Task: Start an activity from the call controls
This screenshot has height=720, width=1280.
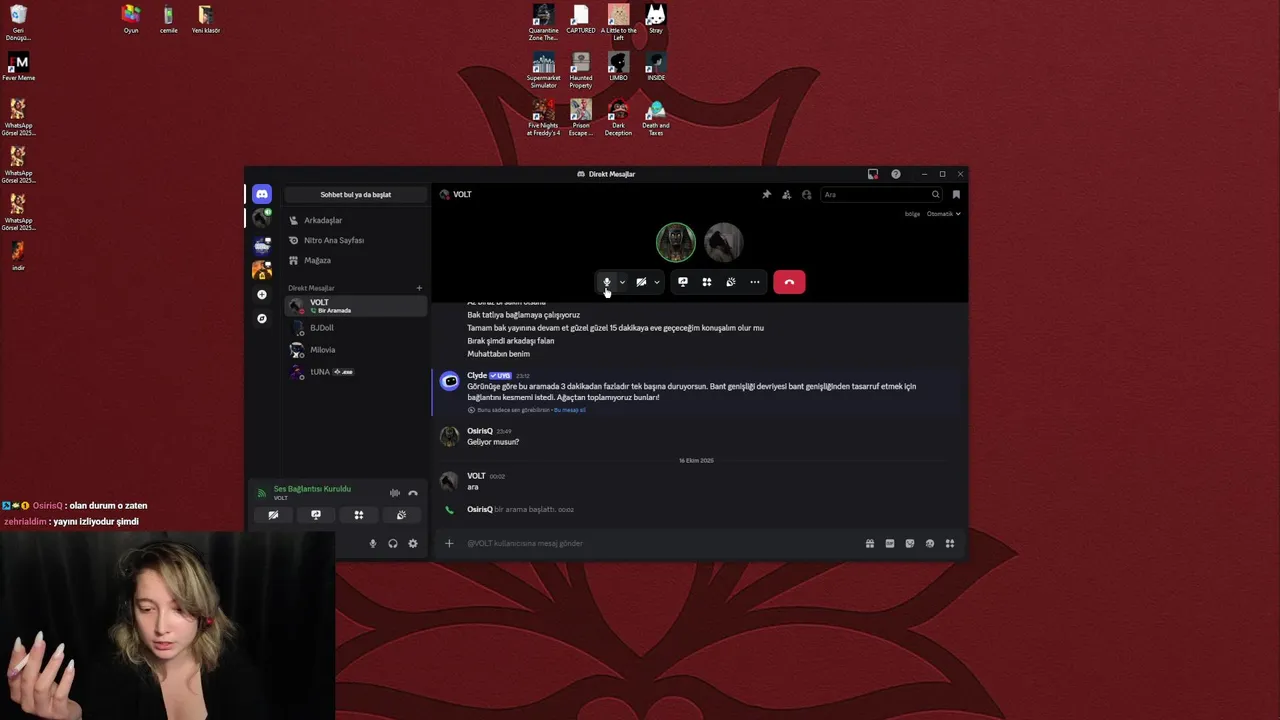Action: 707,282
